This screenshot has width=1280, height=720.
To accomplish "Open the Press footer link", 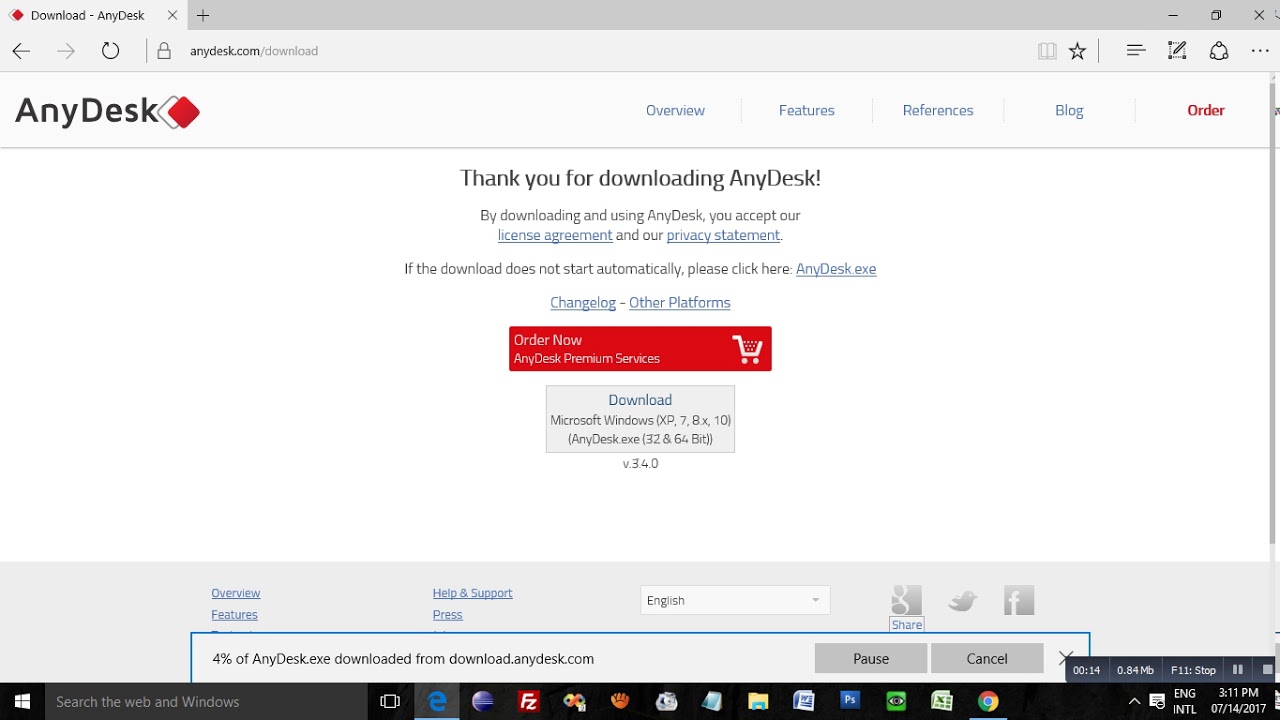I will tap(447, 615).
